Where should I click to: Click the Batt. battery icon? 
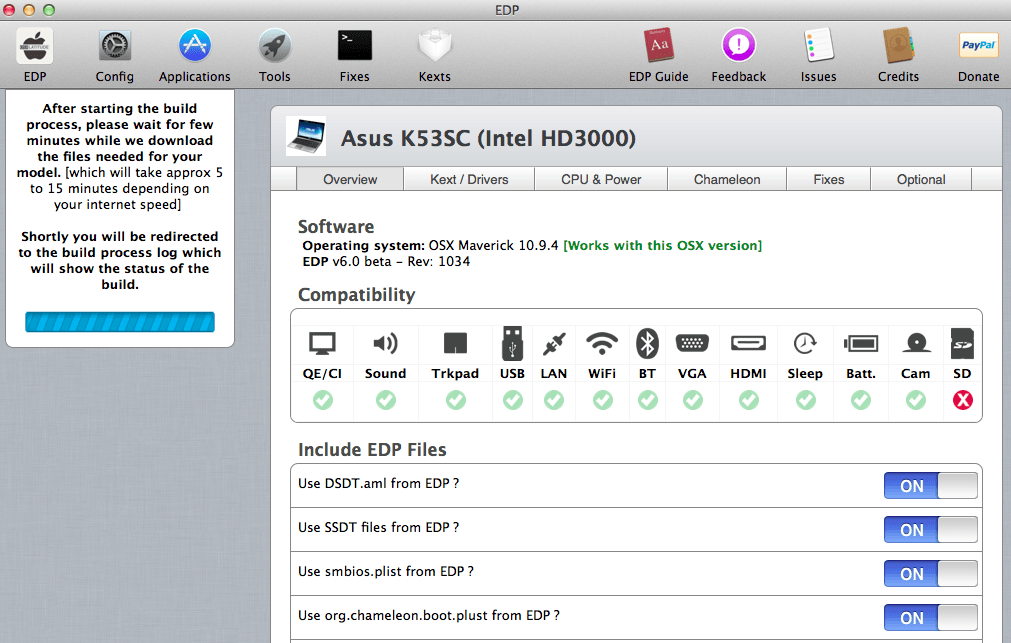861,344
